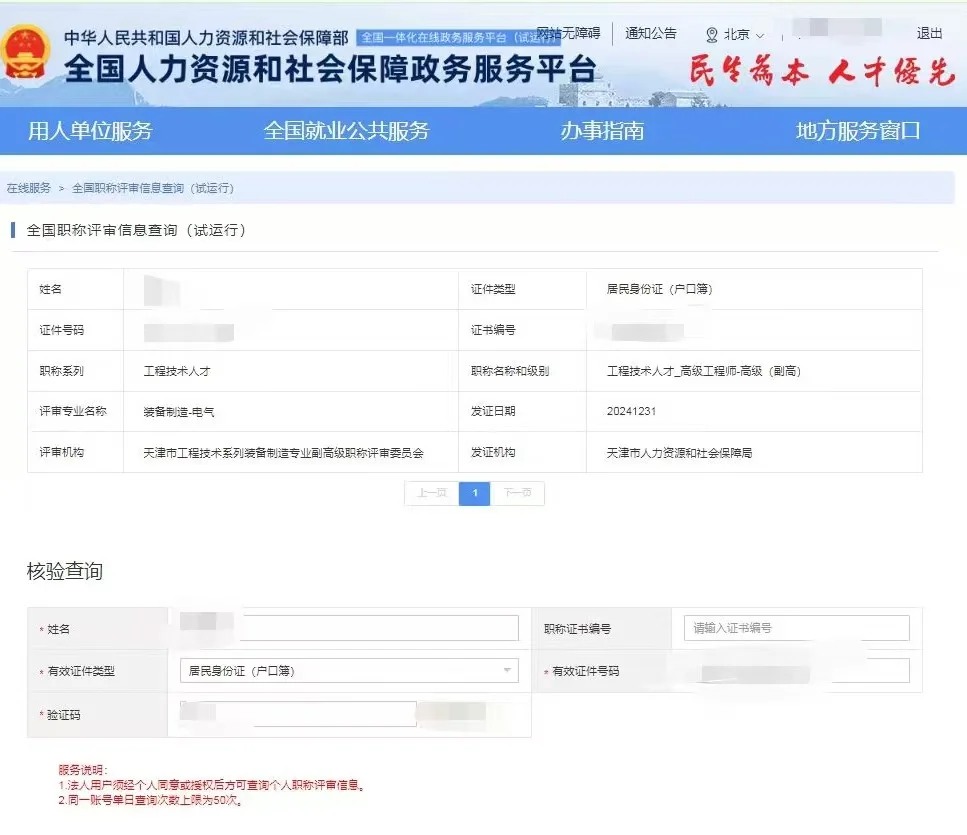This screenshot has width=967, height=835.
Task: Open the 通知公告 announcements link
Action: coord(651,33)
